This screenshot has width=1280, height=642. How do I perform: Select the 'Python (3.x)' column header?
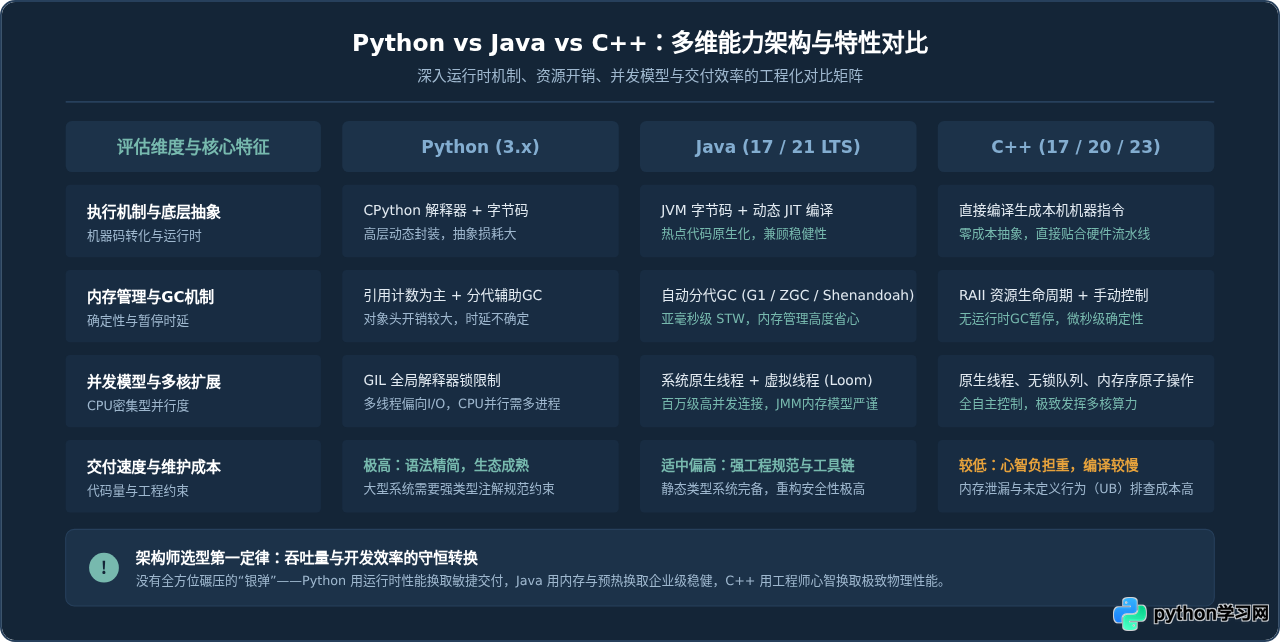coord(480,147)
